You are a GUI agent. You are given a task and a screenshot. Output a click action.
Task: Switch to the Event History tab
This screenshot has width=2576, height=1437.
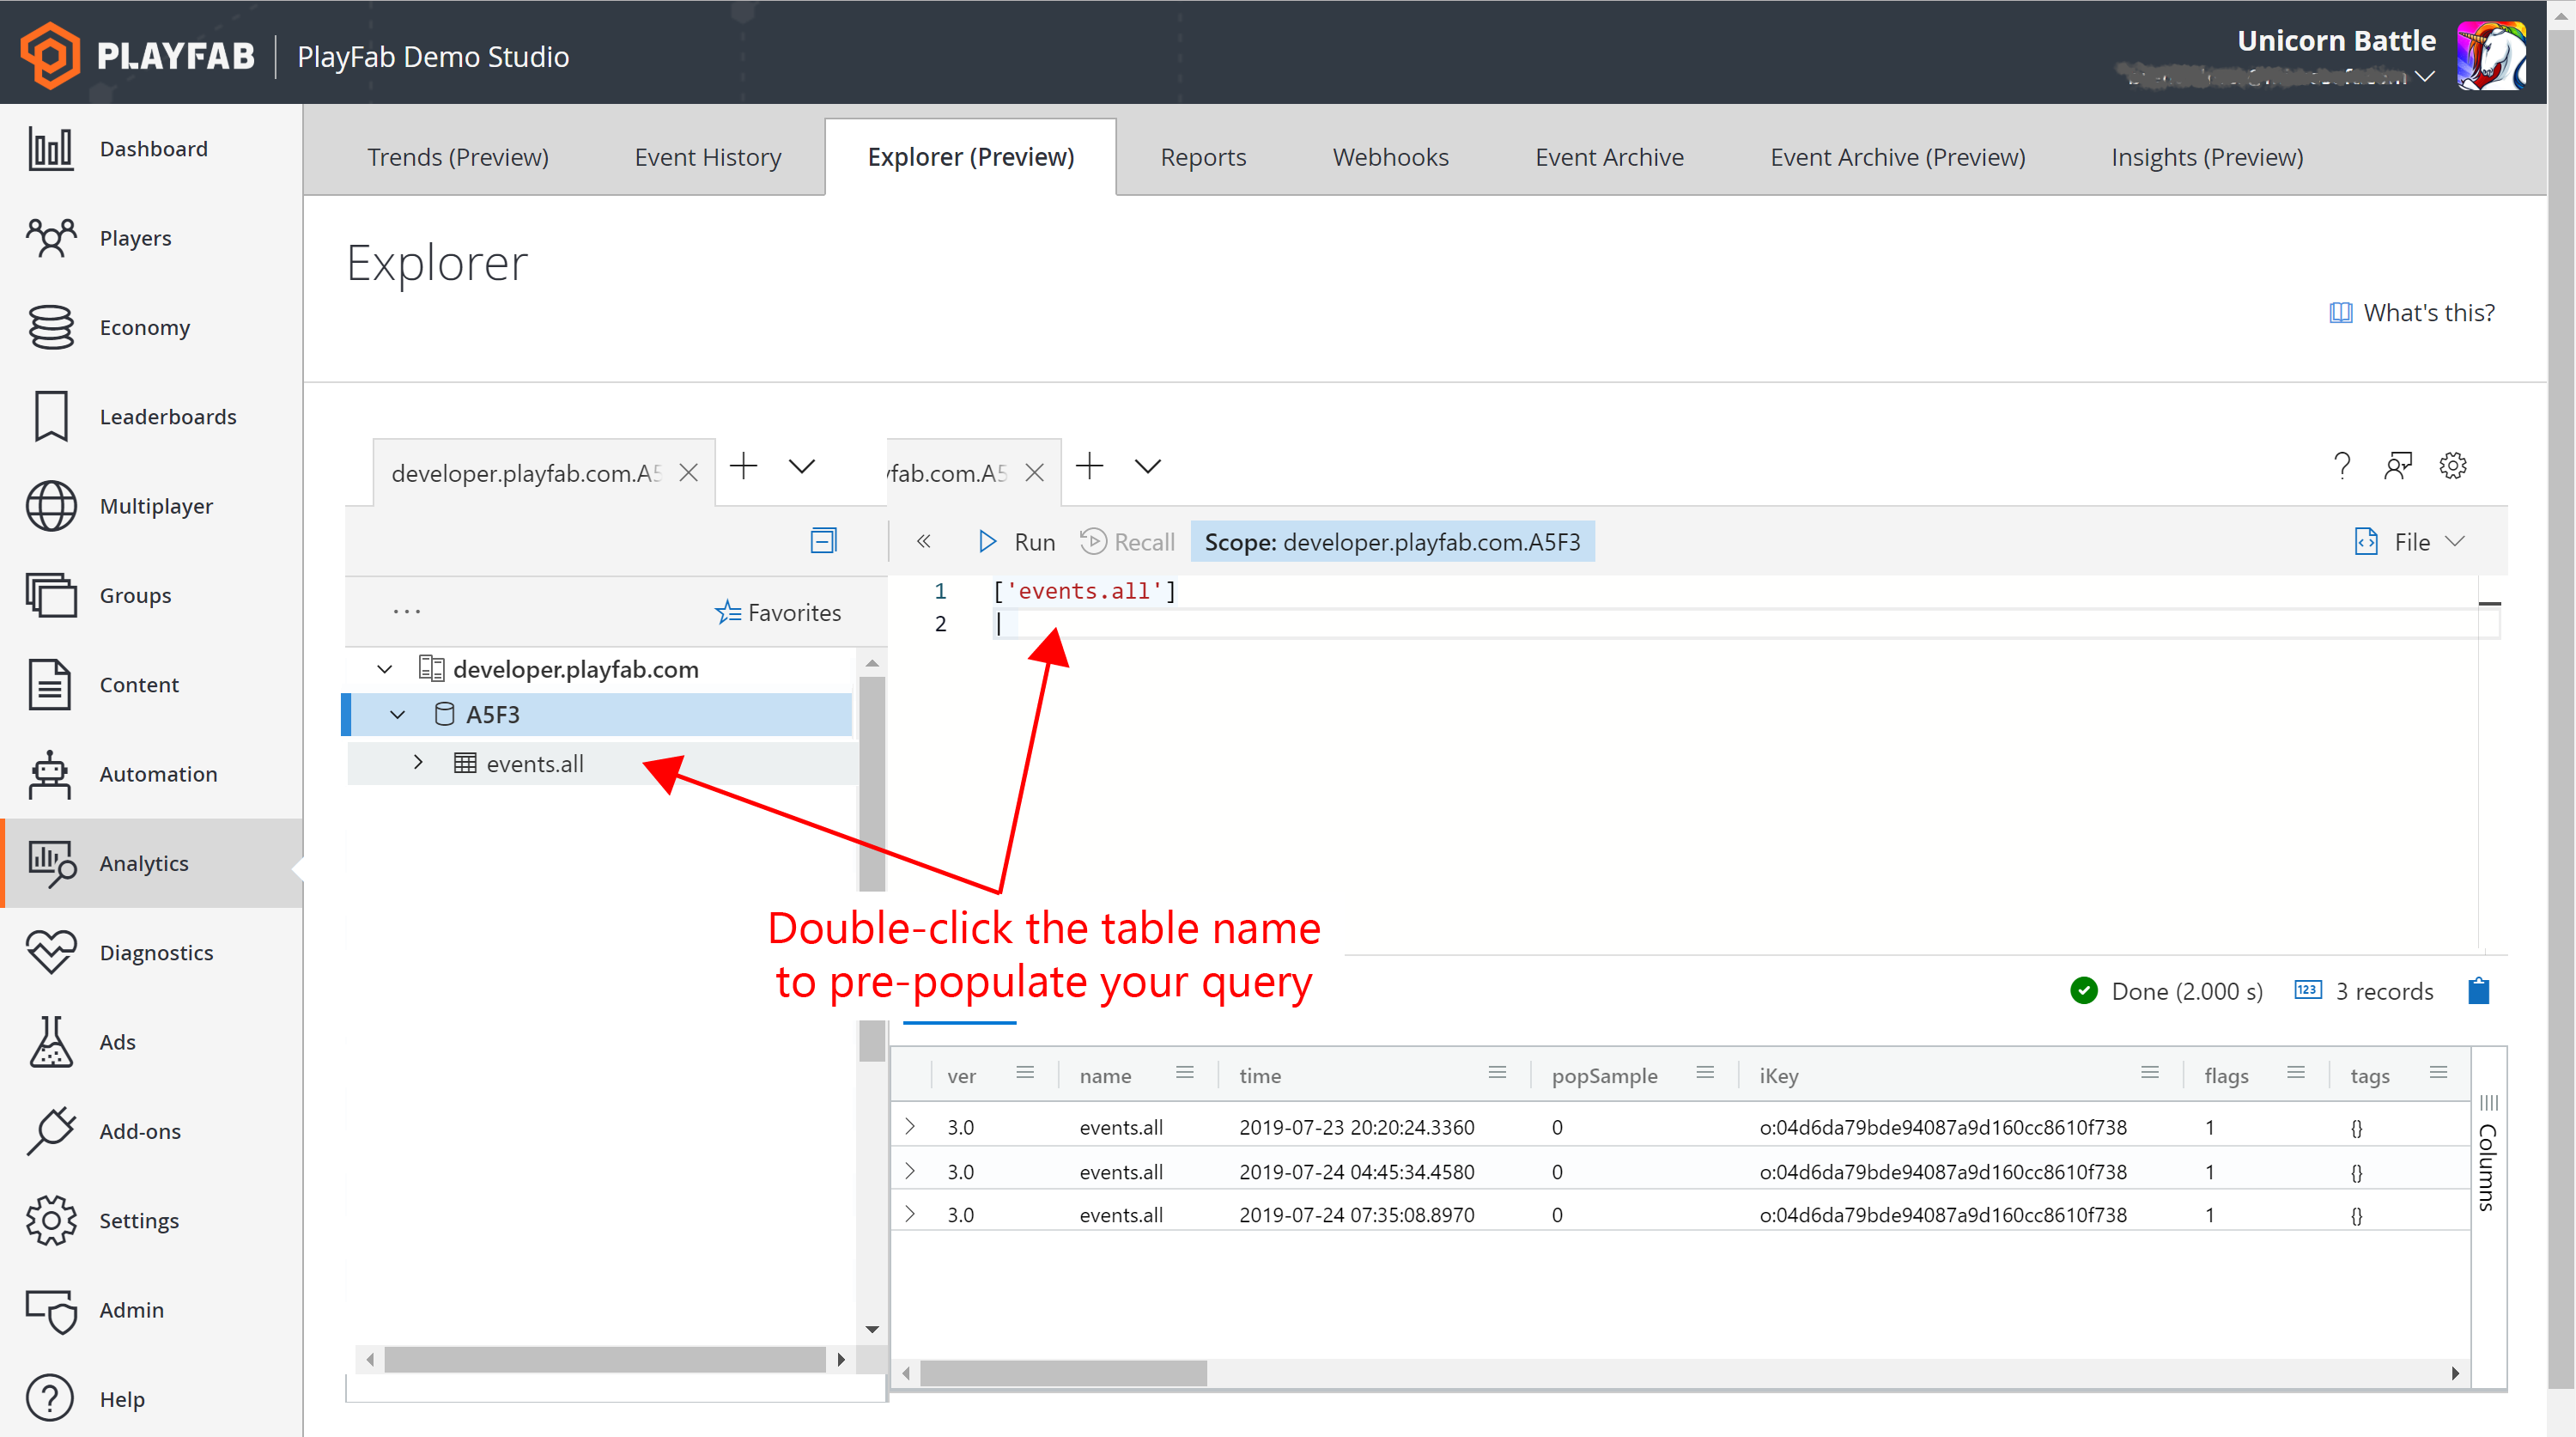tap(708, 155)
